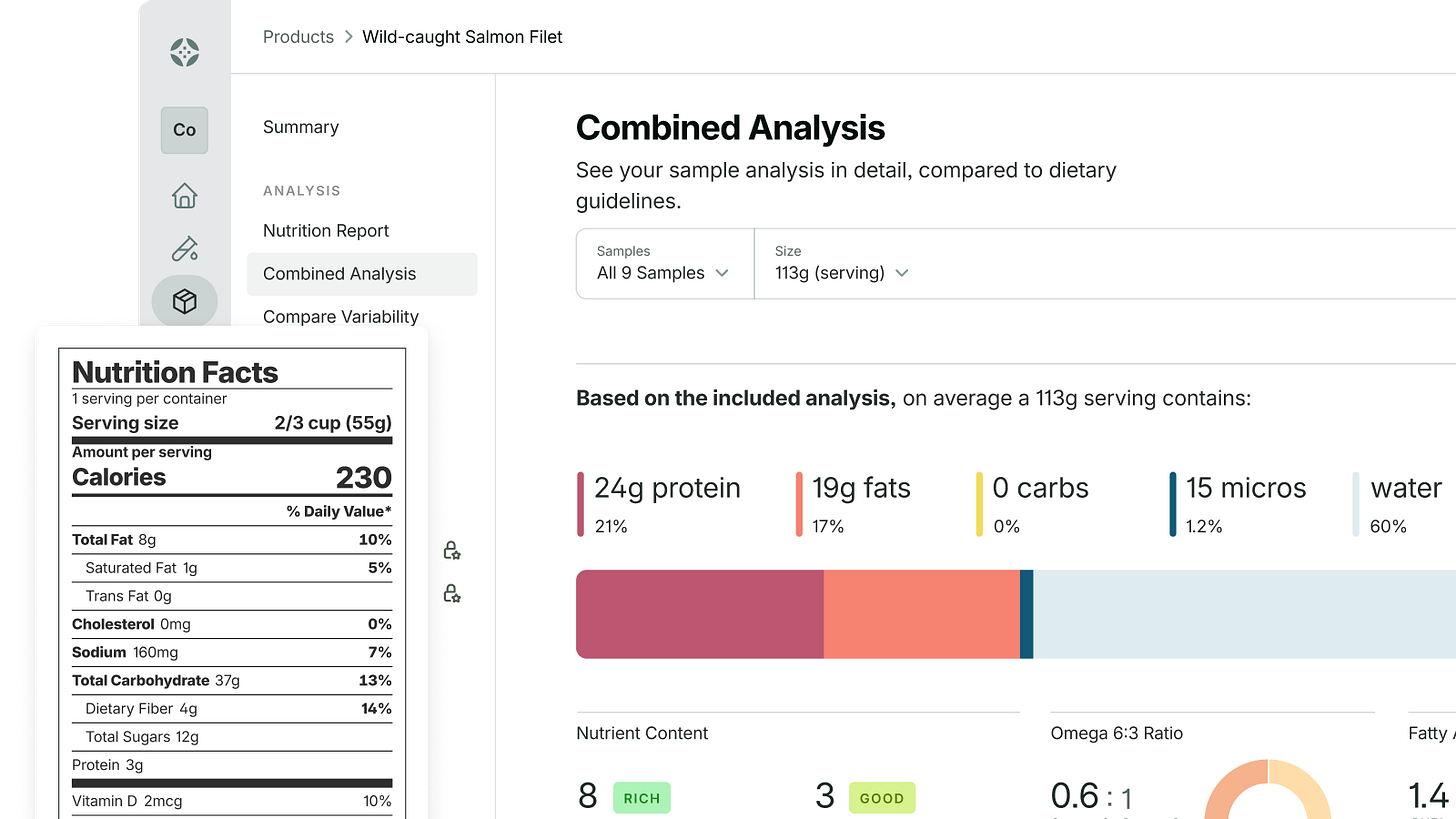1456x819 pixels.
Task: Switch to the Nutrition Report section
Action: point(326,230)
